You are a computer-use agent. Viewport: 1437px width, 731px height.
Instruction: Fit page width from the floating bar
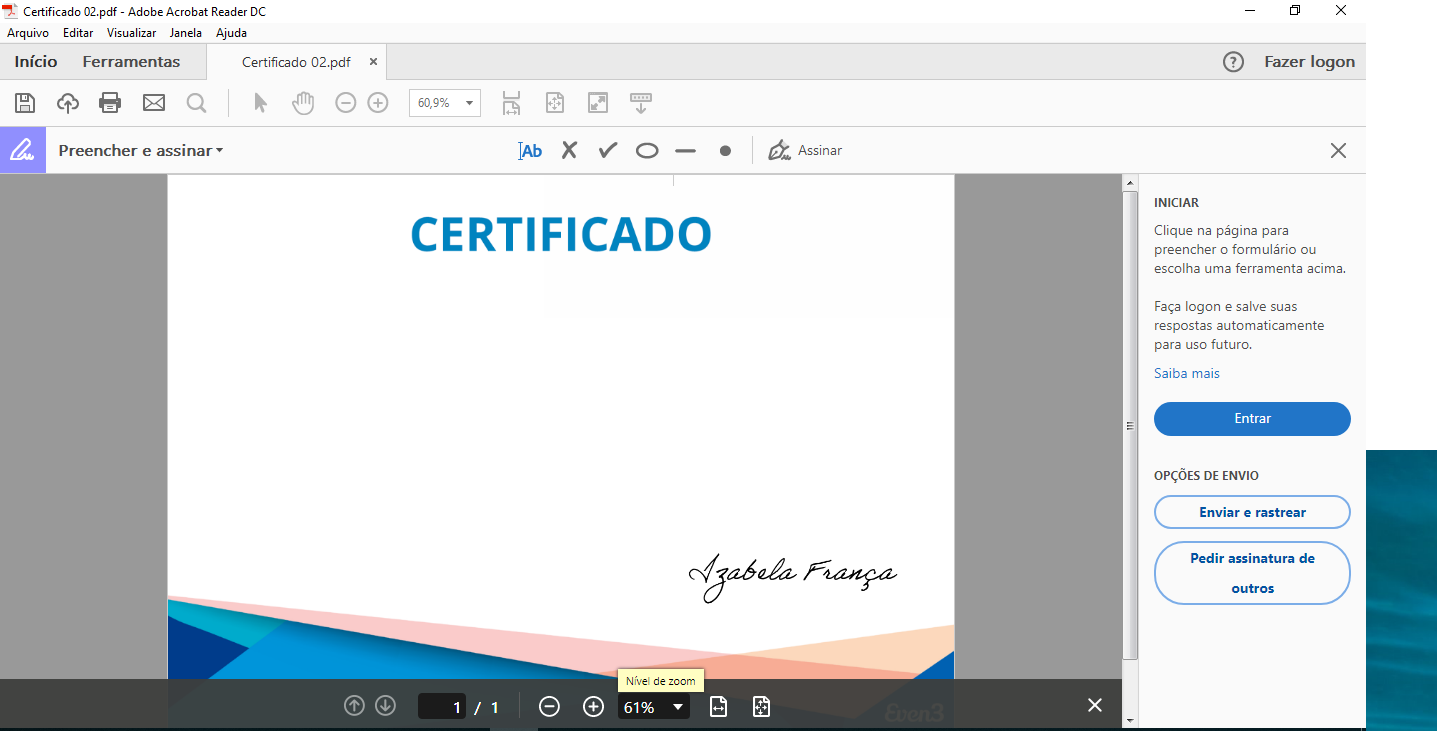tap(718, 707)
